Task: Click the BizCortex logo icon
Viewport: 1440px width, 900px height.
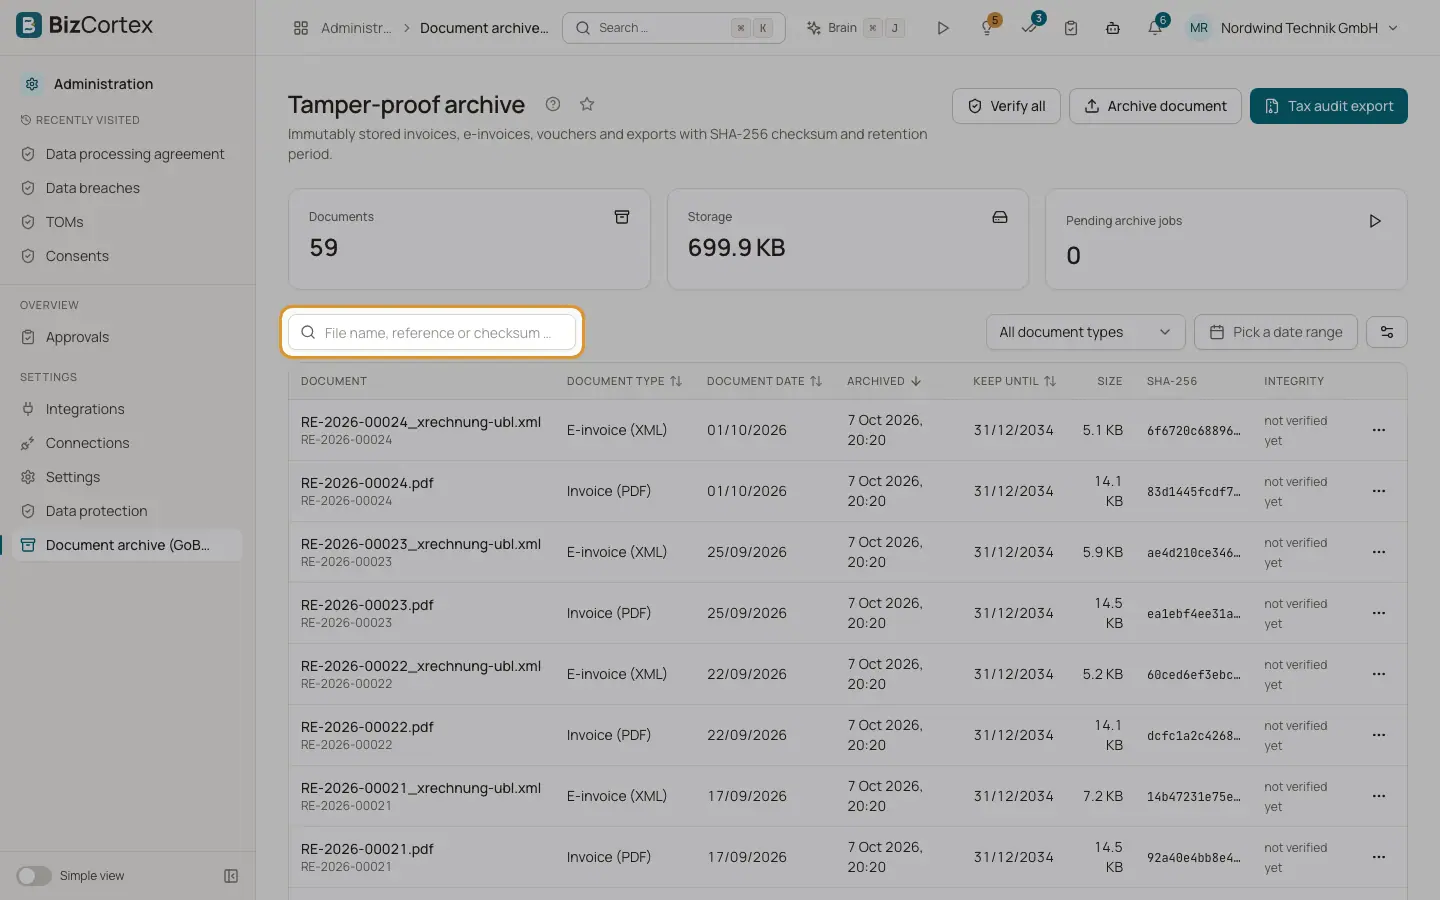Action: (x=29, y=25)
